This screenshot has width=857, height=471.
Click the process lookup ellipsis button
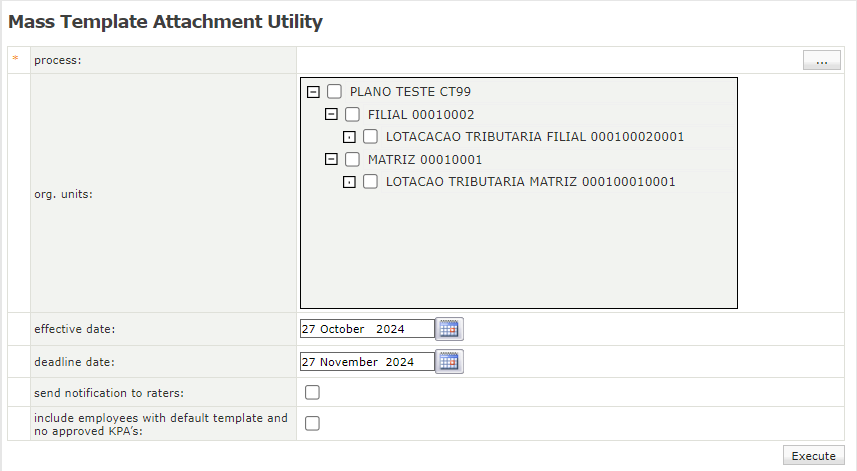[x=821, y=61]
